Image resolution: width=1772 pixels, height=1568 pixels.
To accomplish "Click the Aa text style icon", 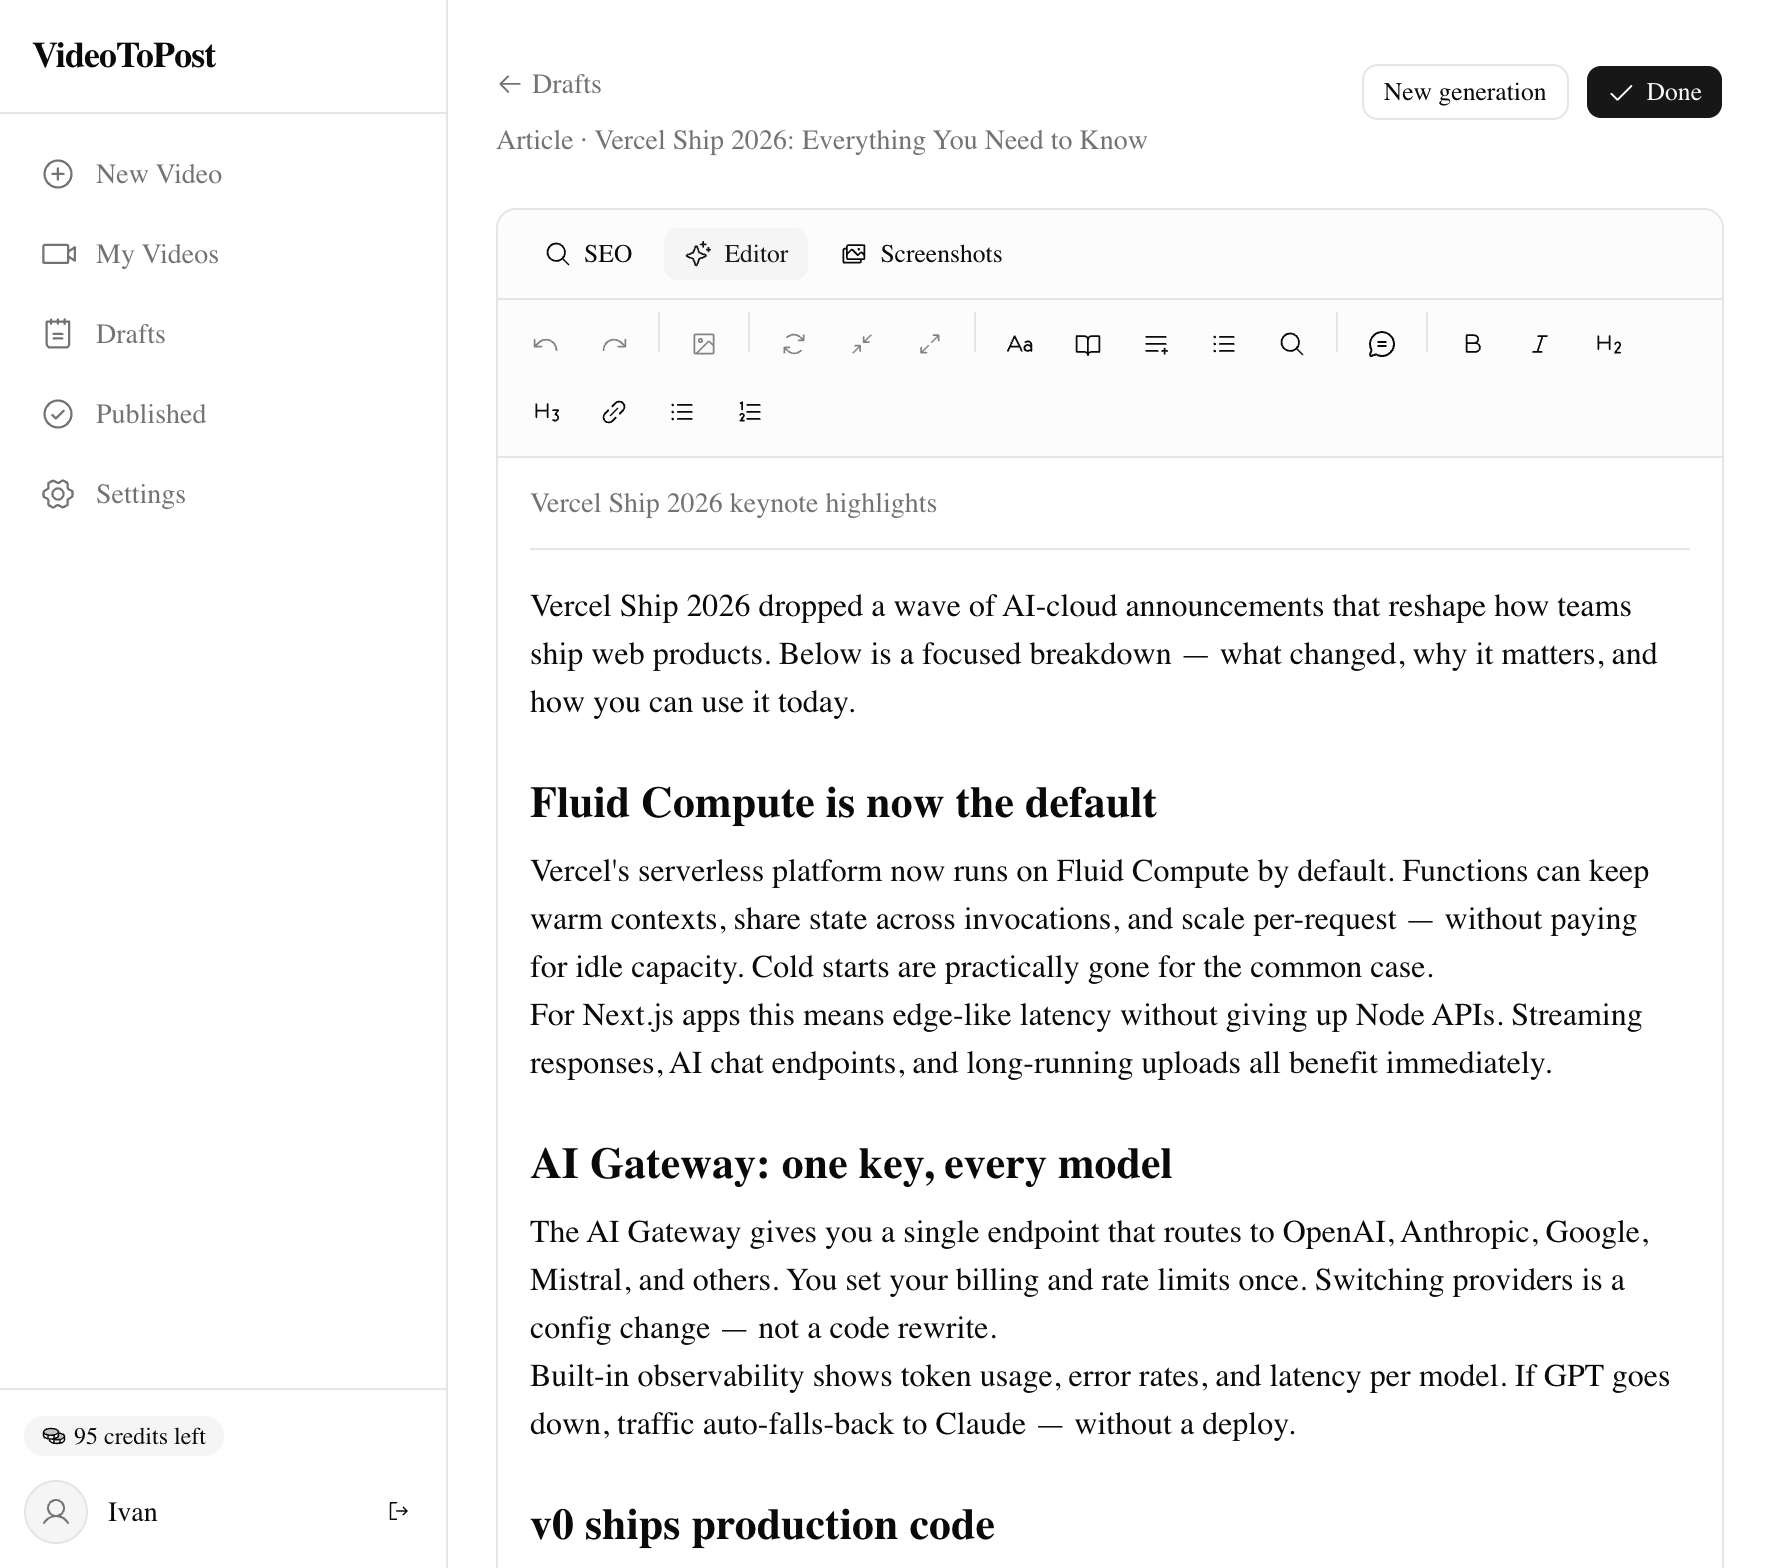I will coord(1020,344).
